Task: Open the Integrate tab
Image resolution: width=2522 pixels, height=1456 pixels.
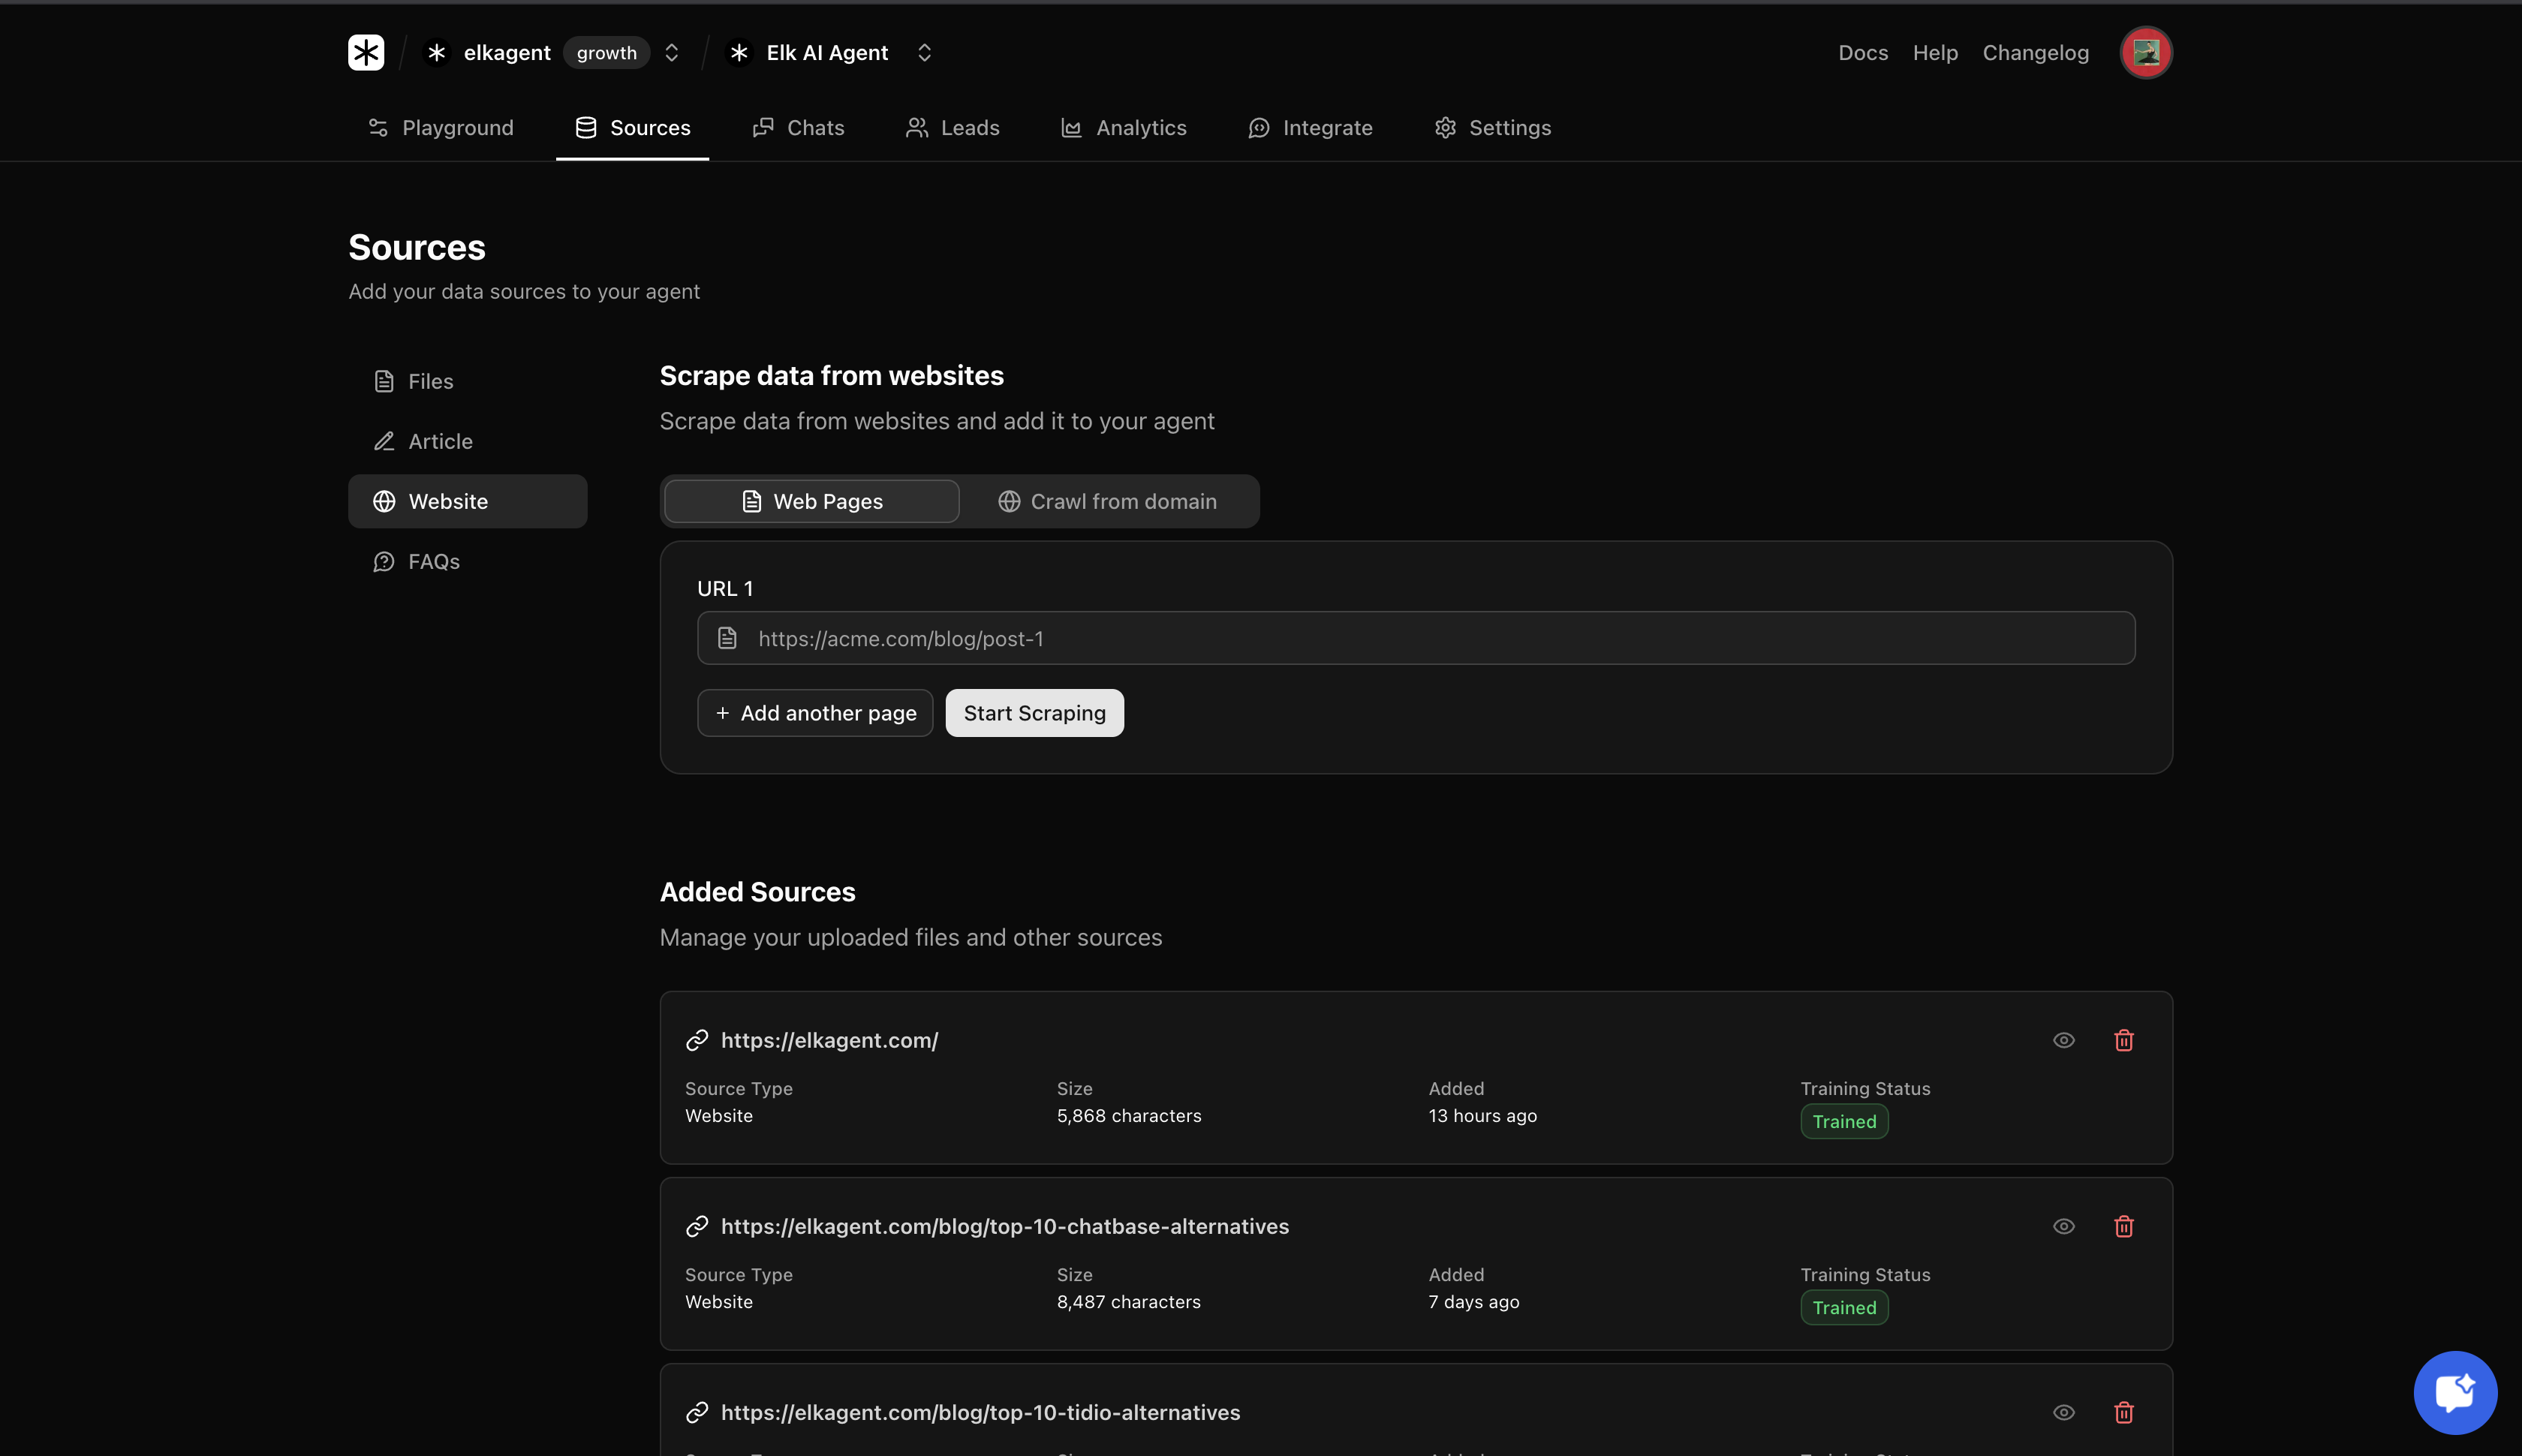Action: point(1310,128)
